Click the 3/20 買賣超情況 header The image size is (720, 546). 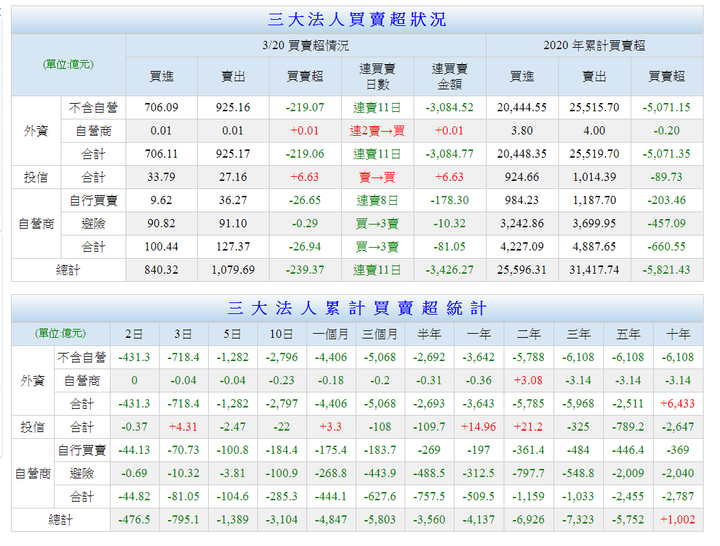[305, 45]
